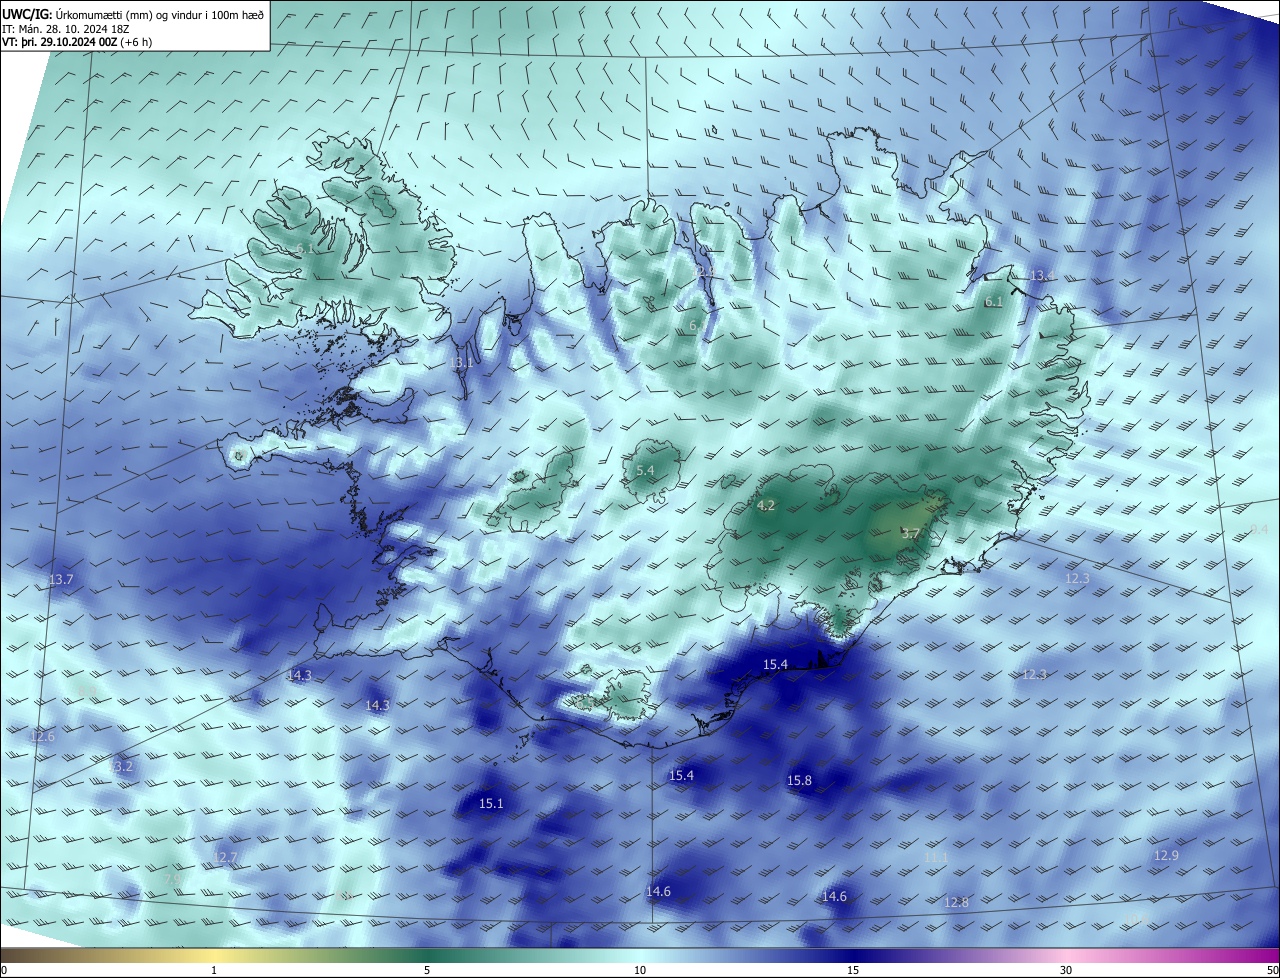Click the 13.7 value label on the map

tap(61, 580)
